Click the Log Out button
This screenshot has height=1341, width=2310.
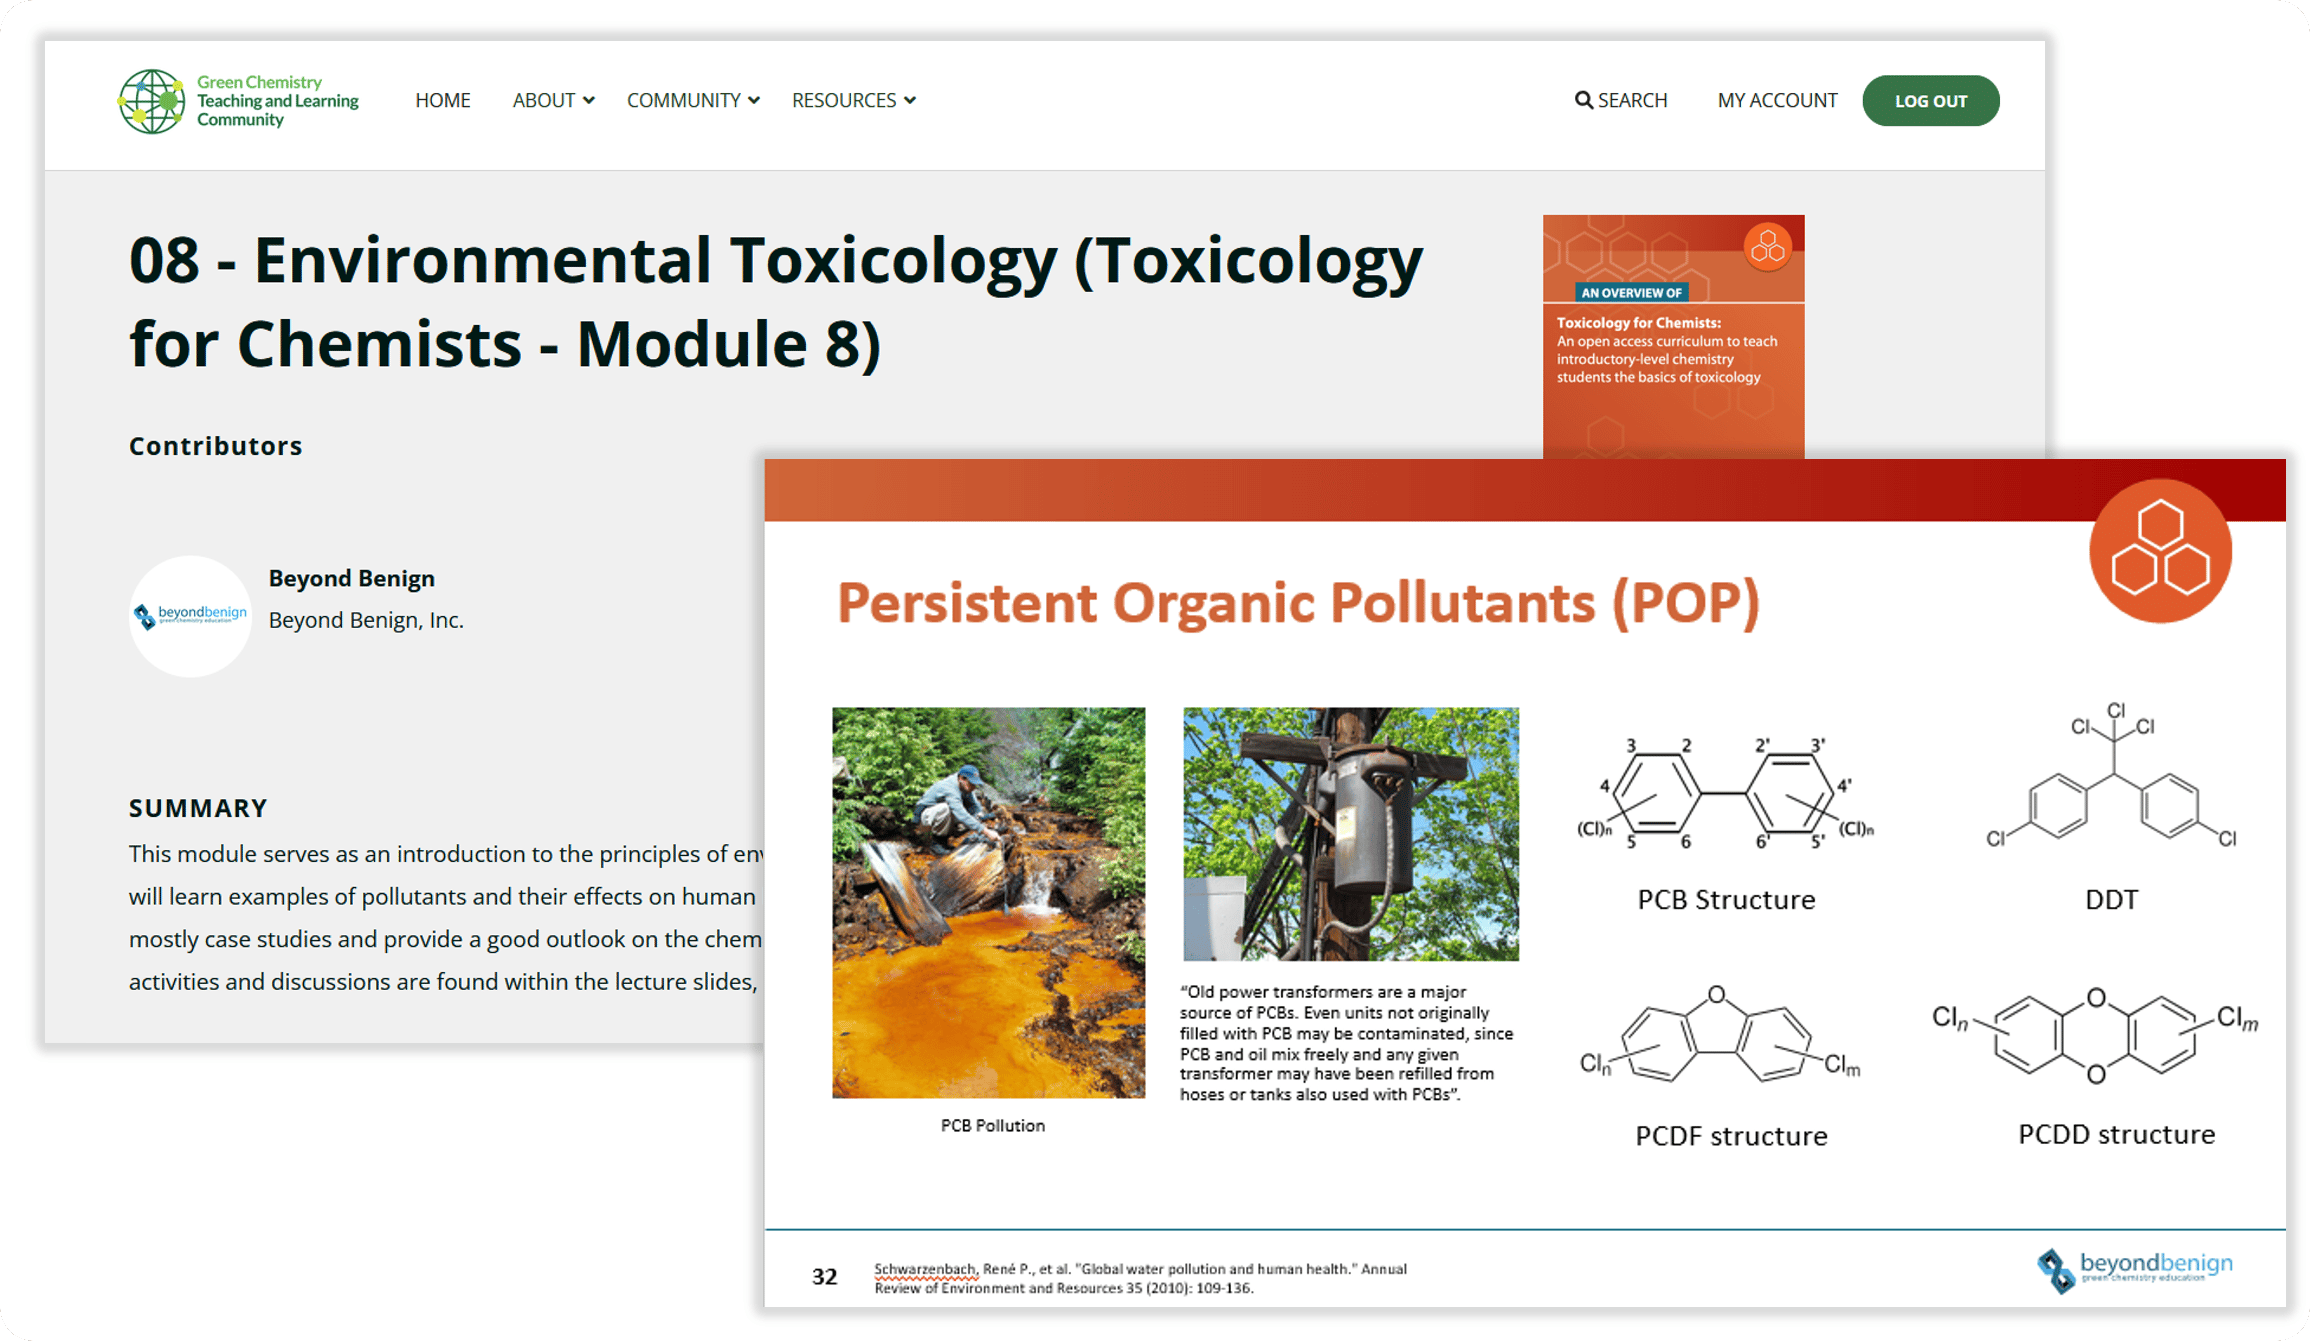point(1930,101)
